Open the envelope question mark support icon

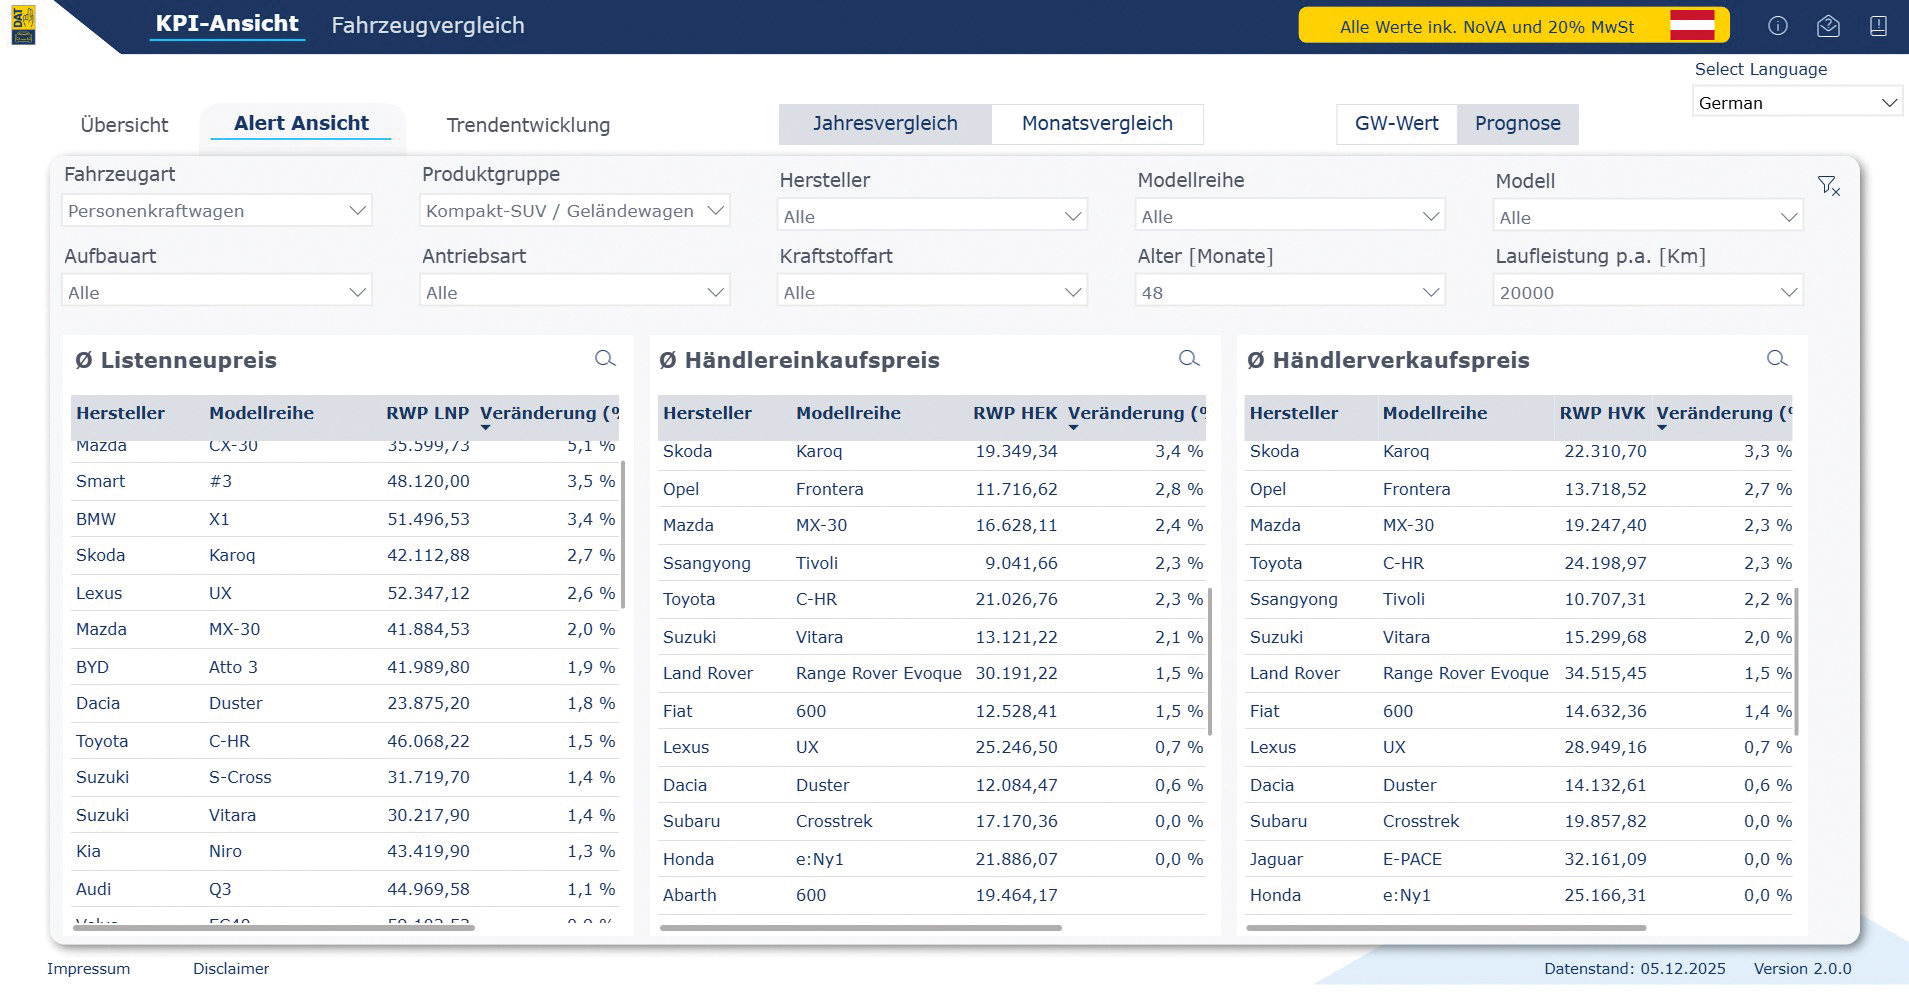(1828, 26)
